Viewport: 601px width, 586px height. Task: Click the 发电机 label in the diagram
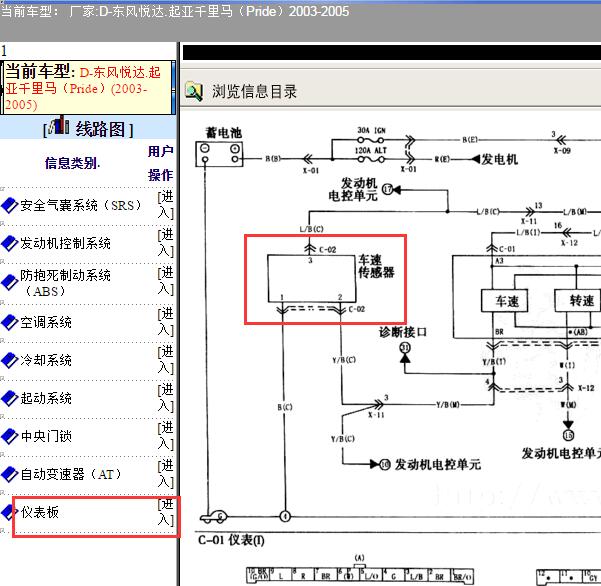pos(500,159)
